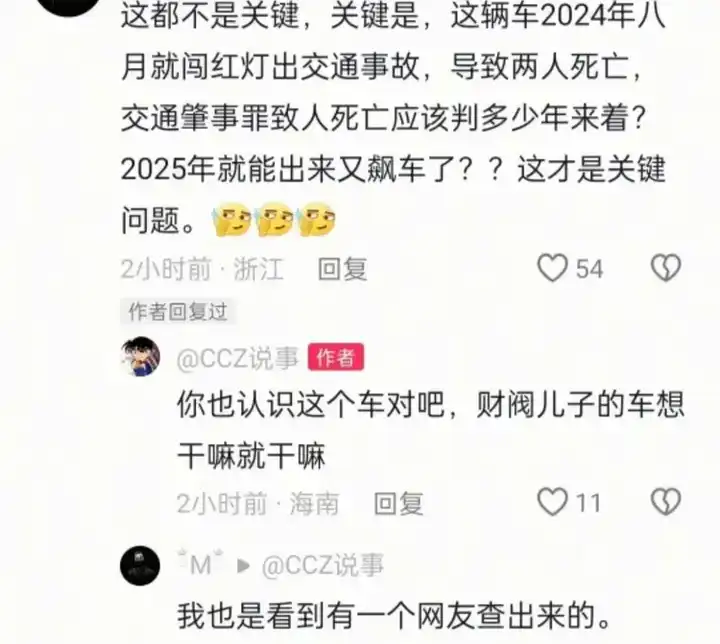Tap the 作者回复过 label
The height and width of the screenshot is (644, 720).
(178, 312)
